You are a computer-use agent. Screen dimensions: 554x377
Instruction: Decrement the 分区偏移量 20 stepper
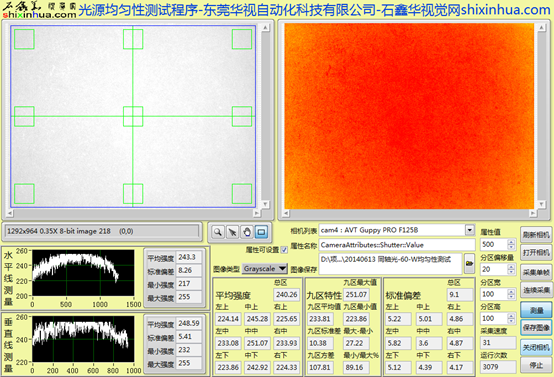511,272
